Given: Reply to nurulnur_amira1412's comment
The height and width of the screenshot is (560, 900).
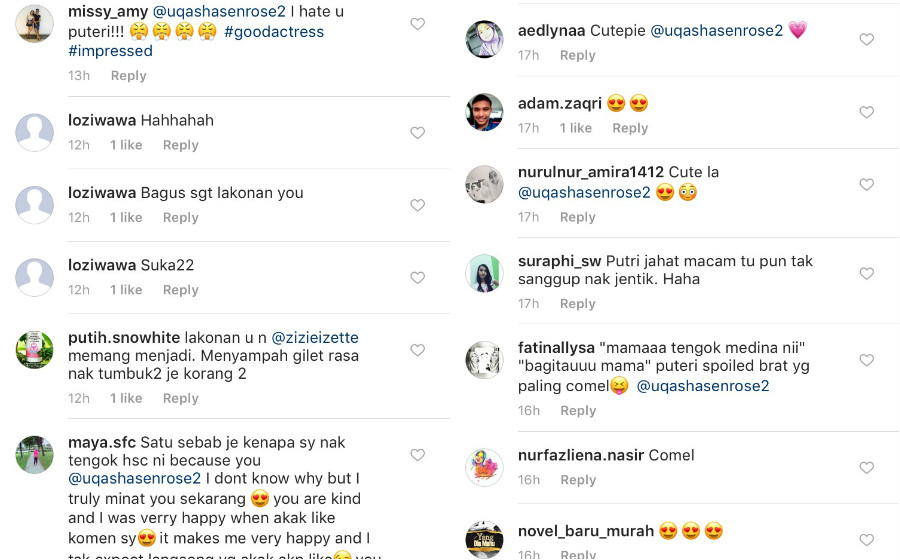Looking at the screenshot, I should 577,217.
